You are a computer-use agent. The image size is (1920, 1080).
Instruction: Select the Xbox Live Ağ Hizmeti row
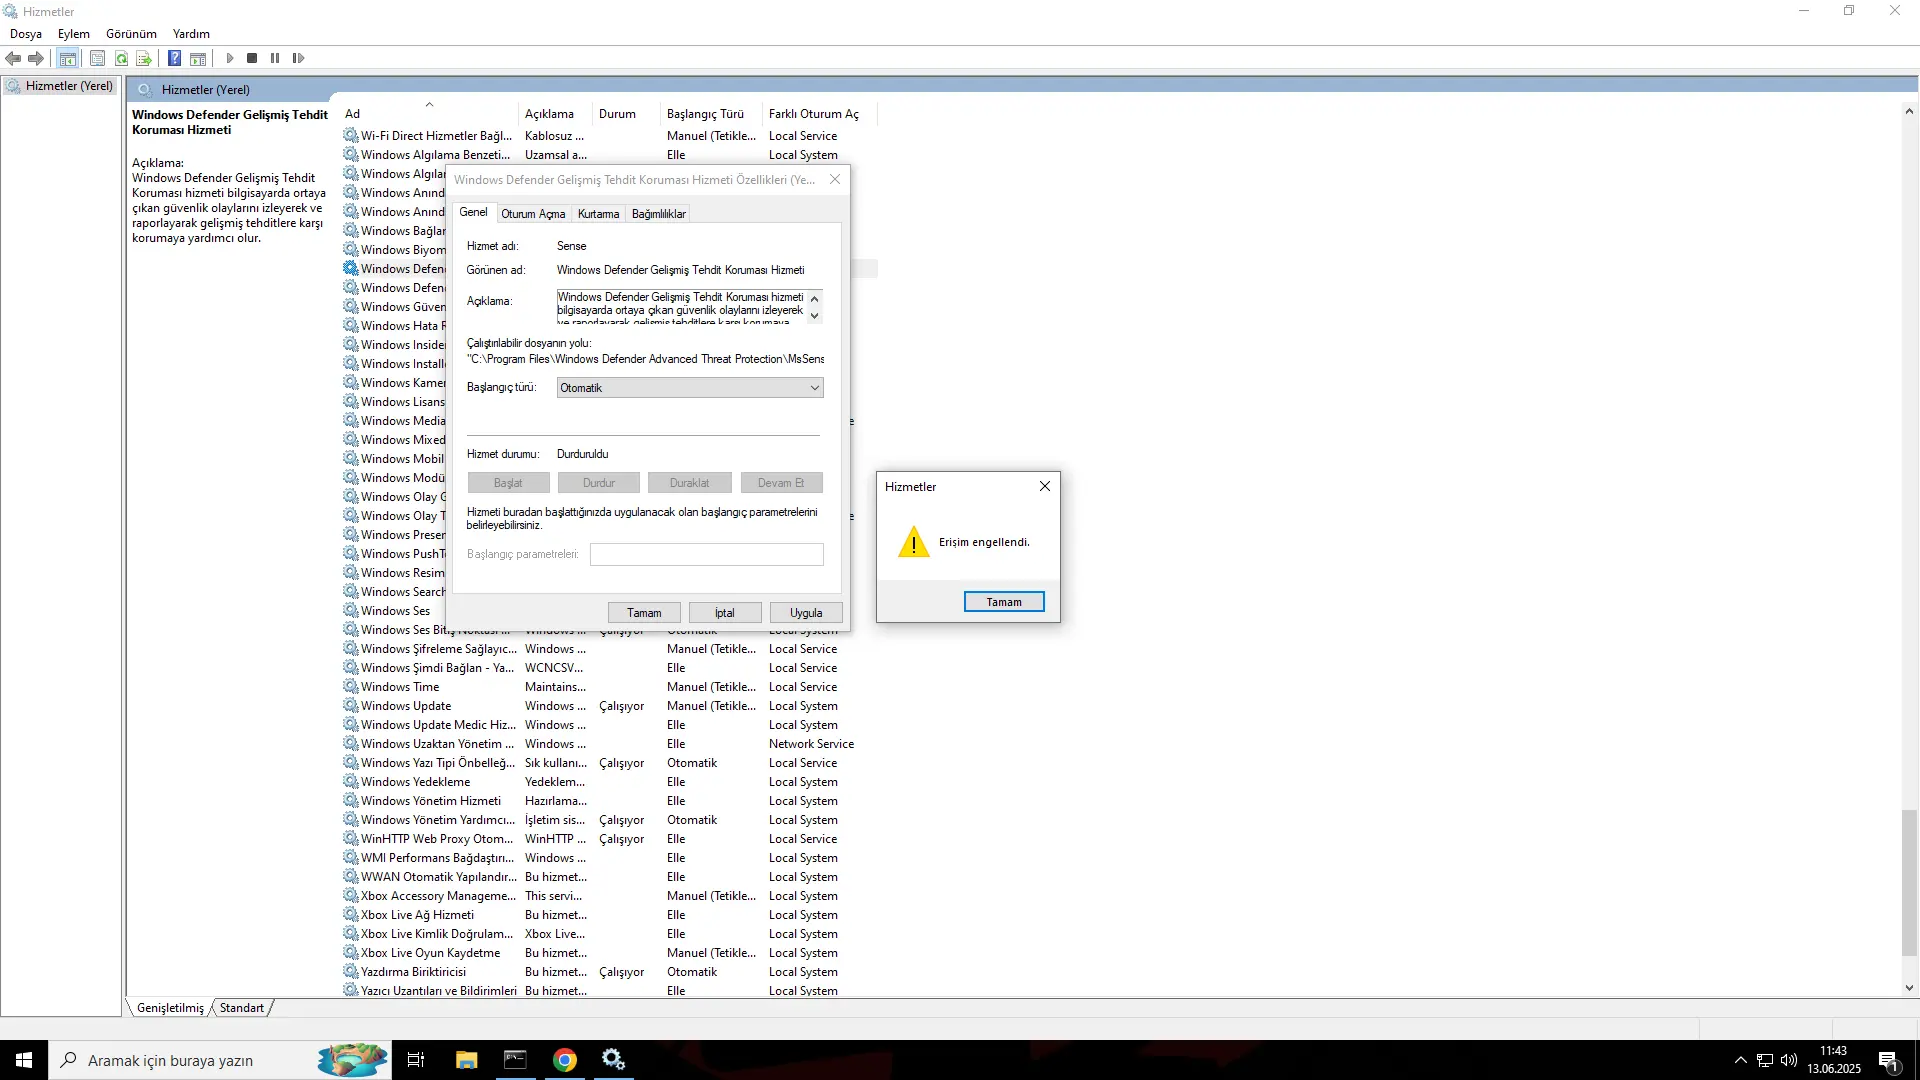610,915
